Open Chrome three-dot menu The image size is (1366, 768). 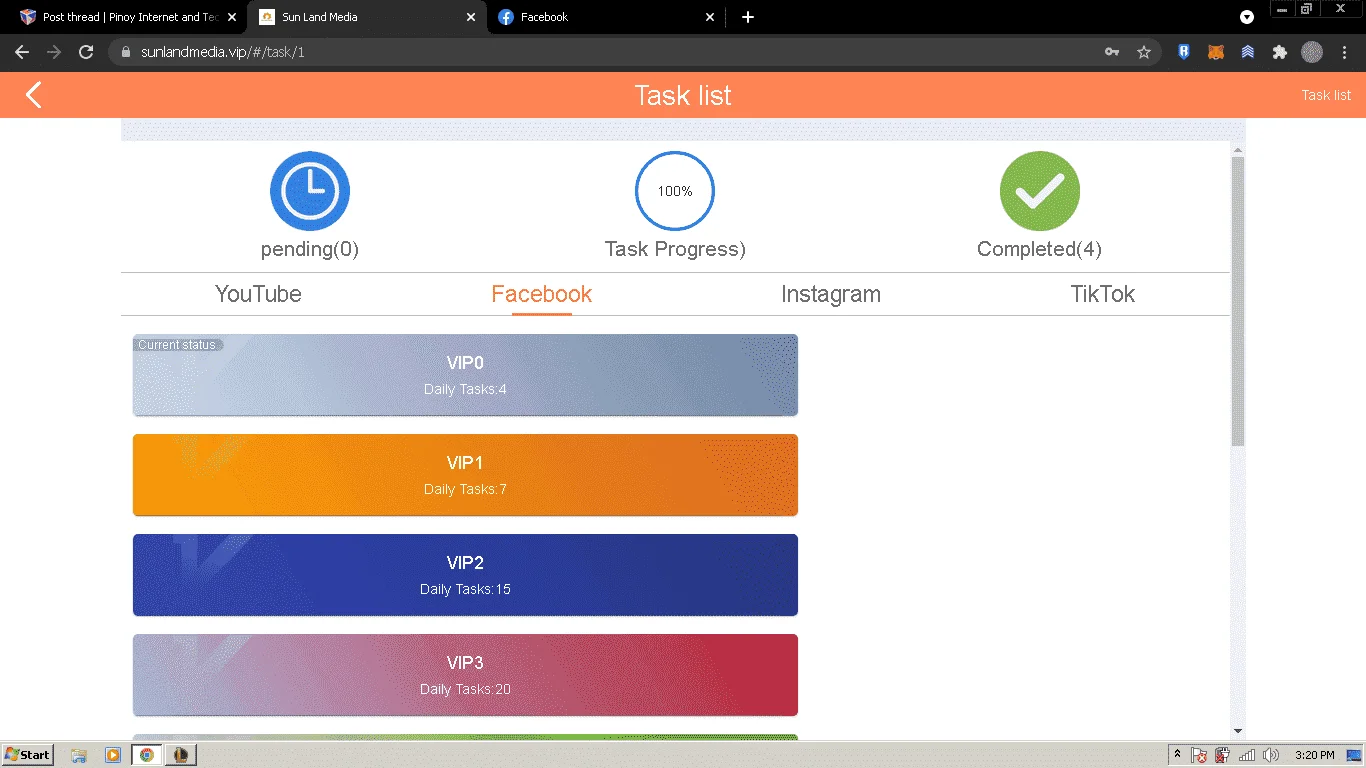click(1344, 52)
